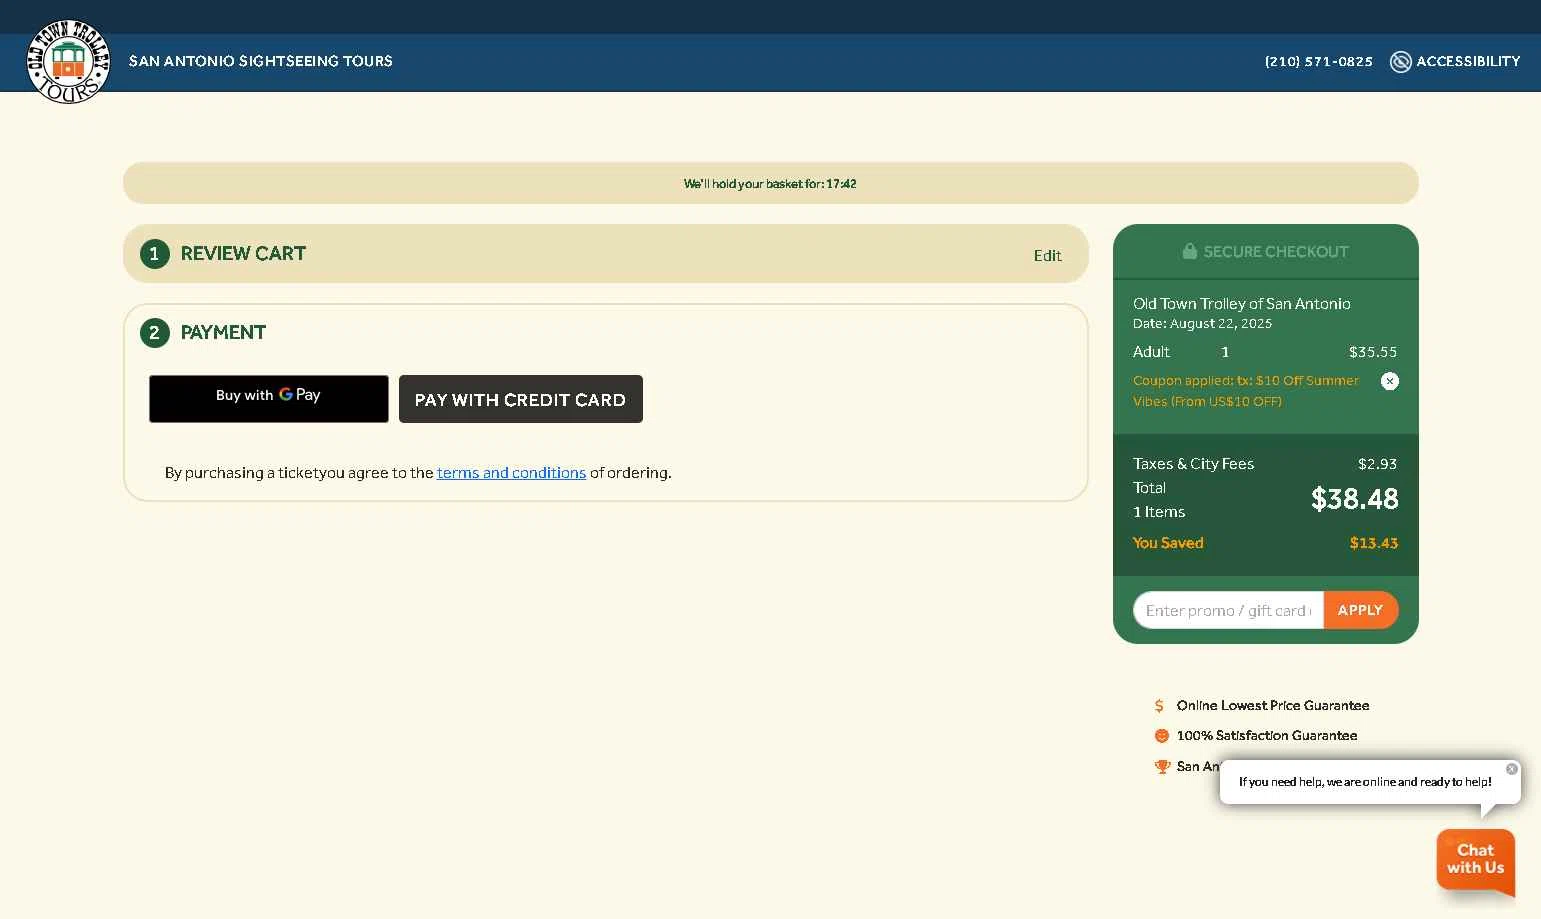
Task: Click the Taxes & City Fees $2.93 value
Action: point(1377,464)
